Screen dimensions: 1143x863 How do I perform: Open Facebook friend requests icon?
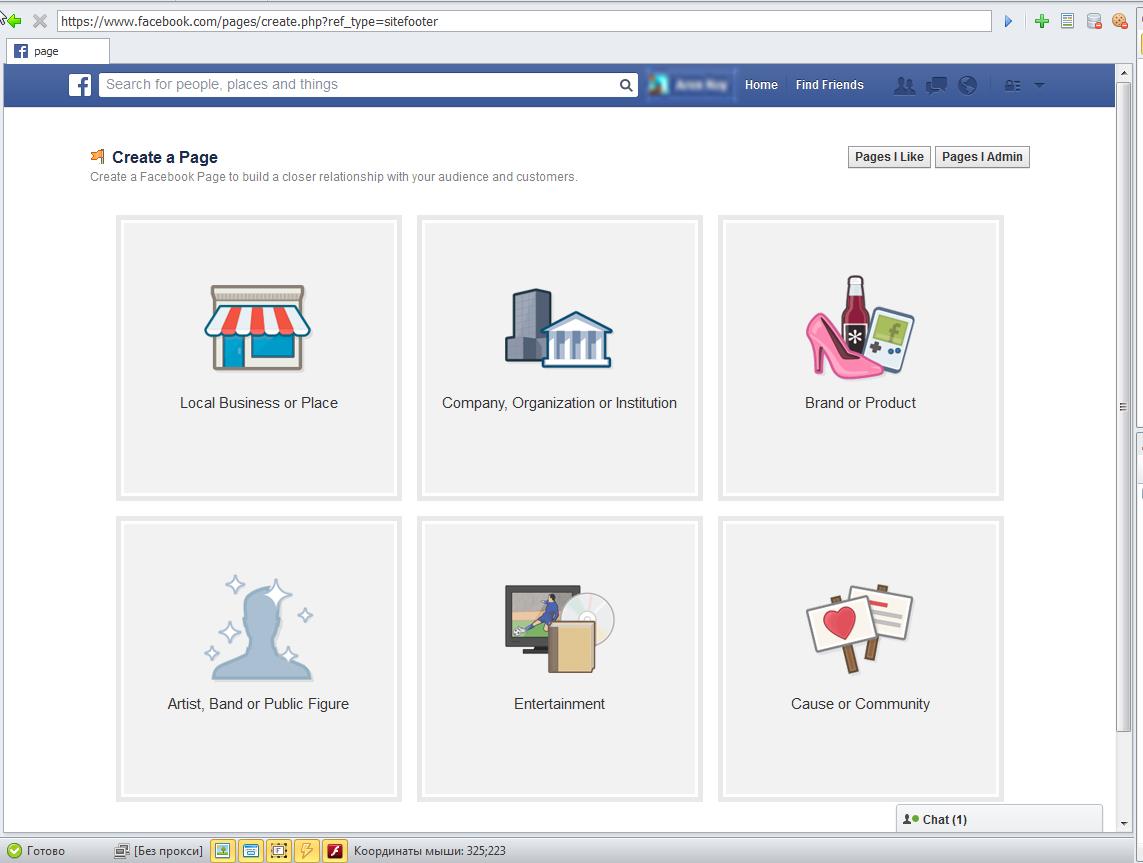point(905,85)
